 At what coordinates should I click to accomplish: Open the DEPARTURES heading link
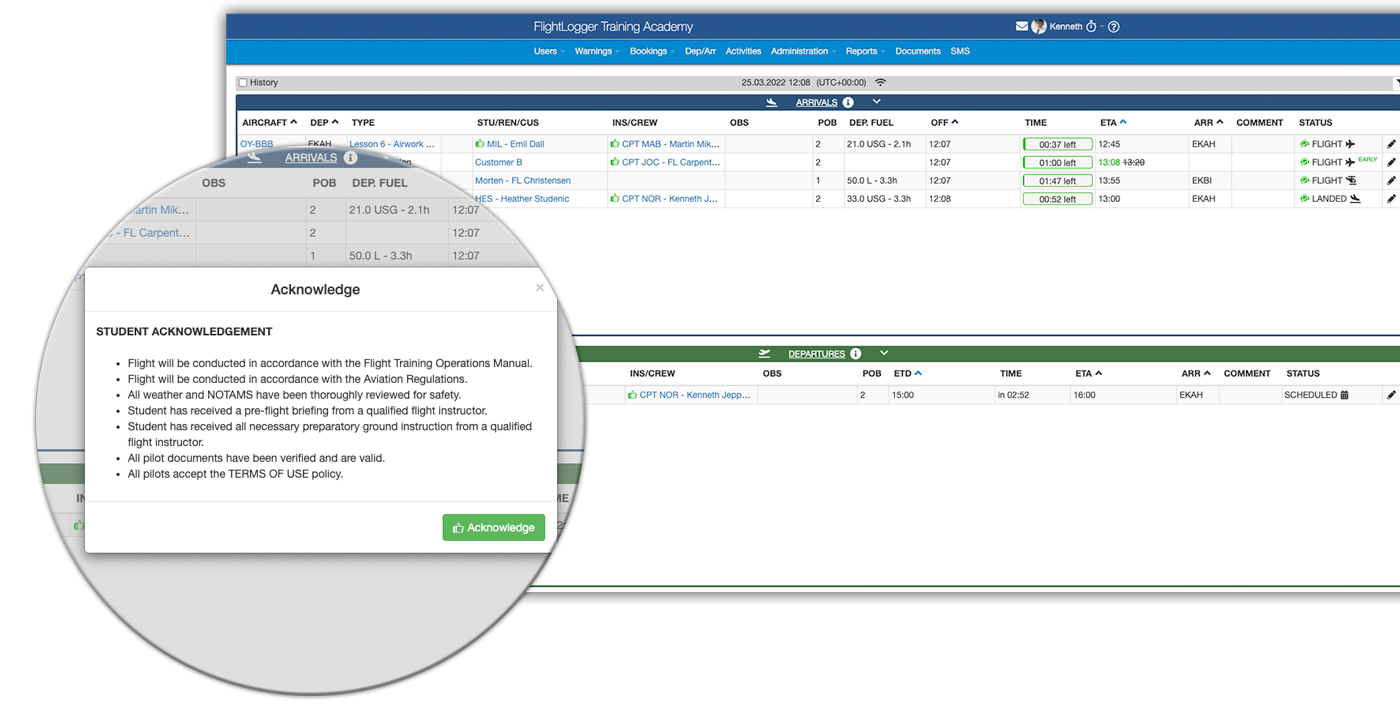point(816,354)
